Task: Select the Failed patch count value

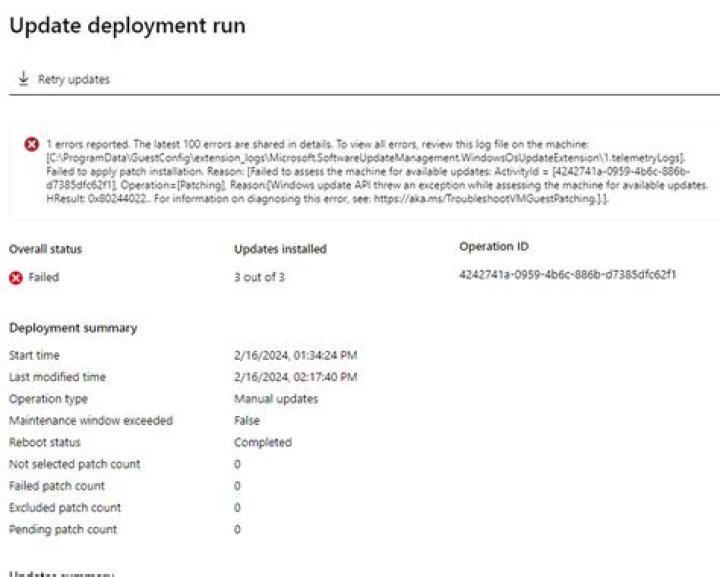Action: (x=237, y=486)
